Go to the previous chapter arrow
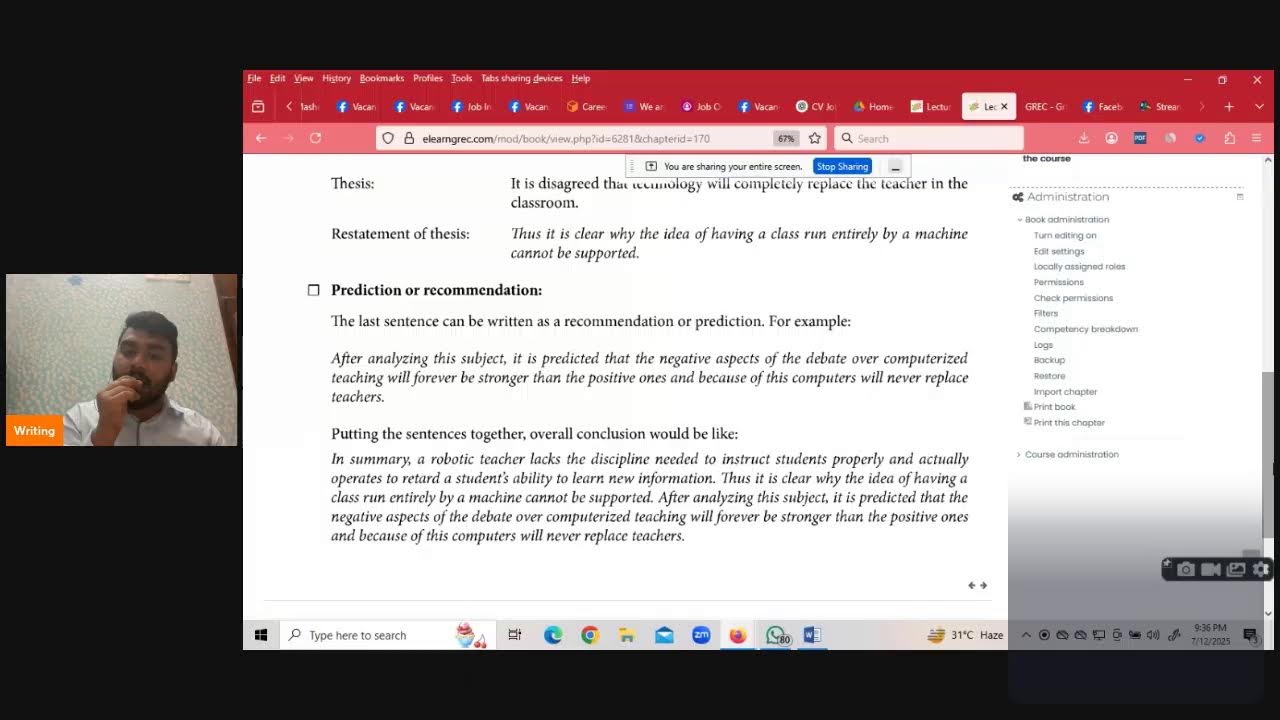Viewport: 1280px width, 720px height. [971, 586]
